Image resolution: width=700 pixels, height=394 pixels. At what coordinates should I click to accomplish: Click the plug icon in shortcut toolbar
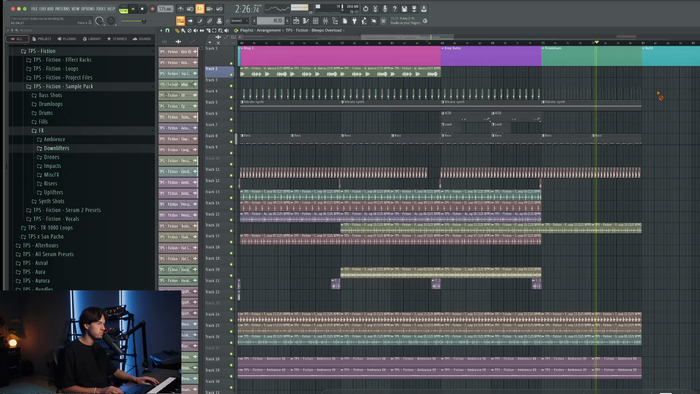click(x=354, y=21)
